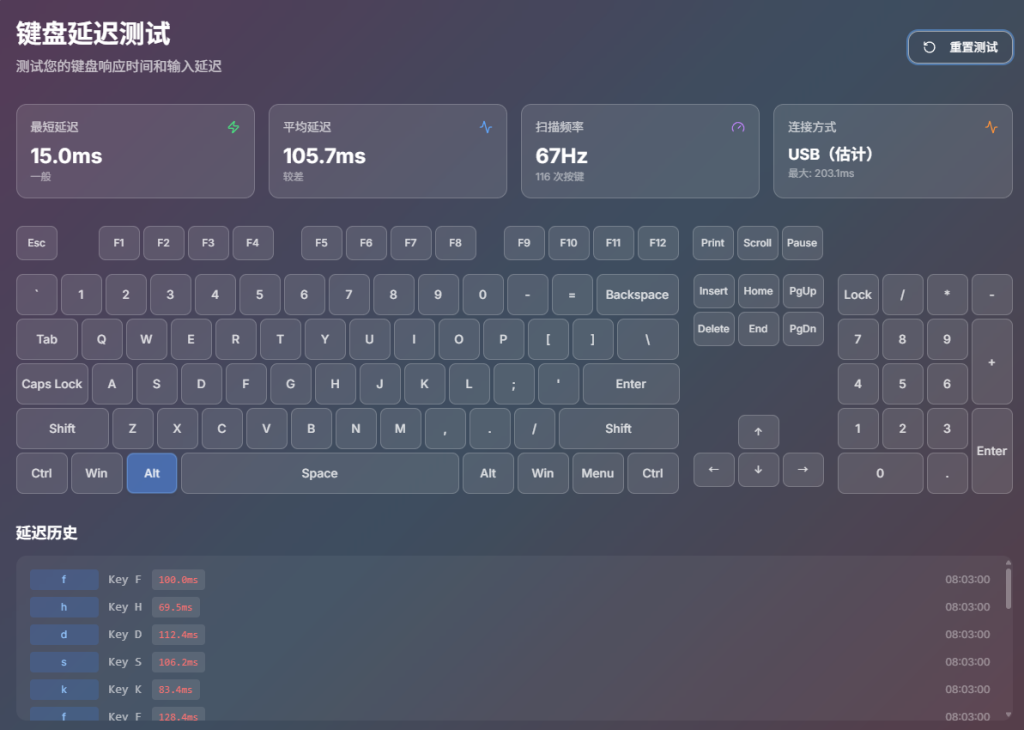1024x730 pixels.
Task: Click the 重置测试 reset button
Action: [960, 47]
